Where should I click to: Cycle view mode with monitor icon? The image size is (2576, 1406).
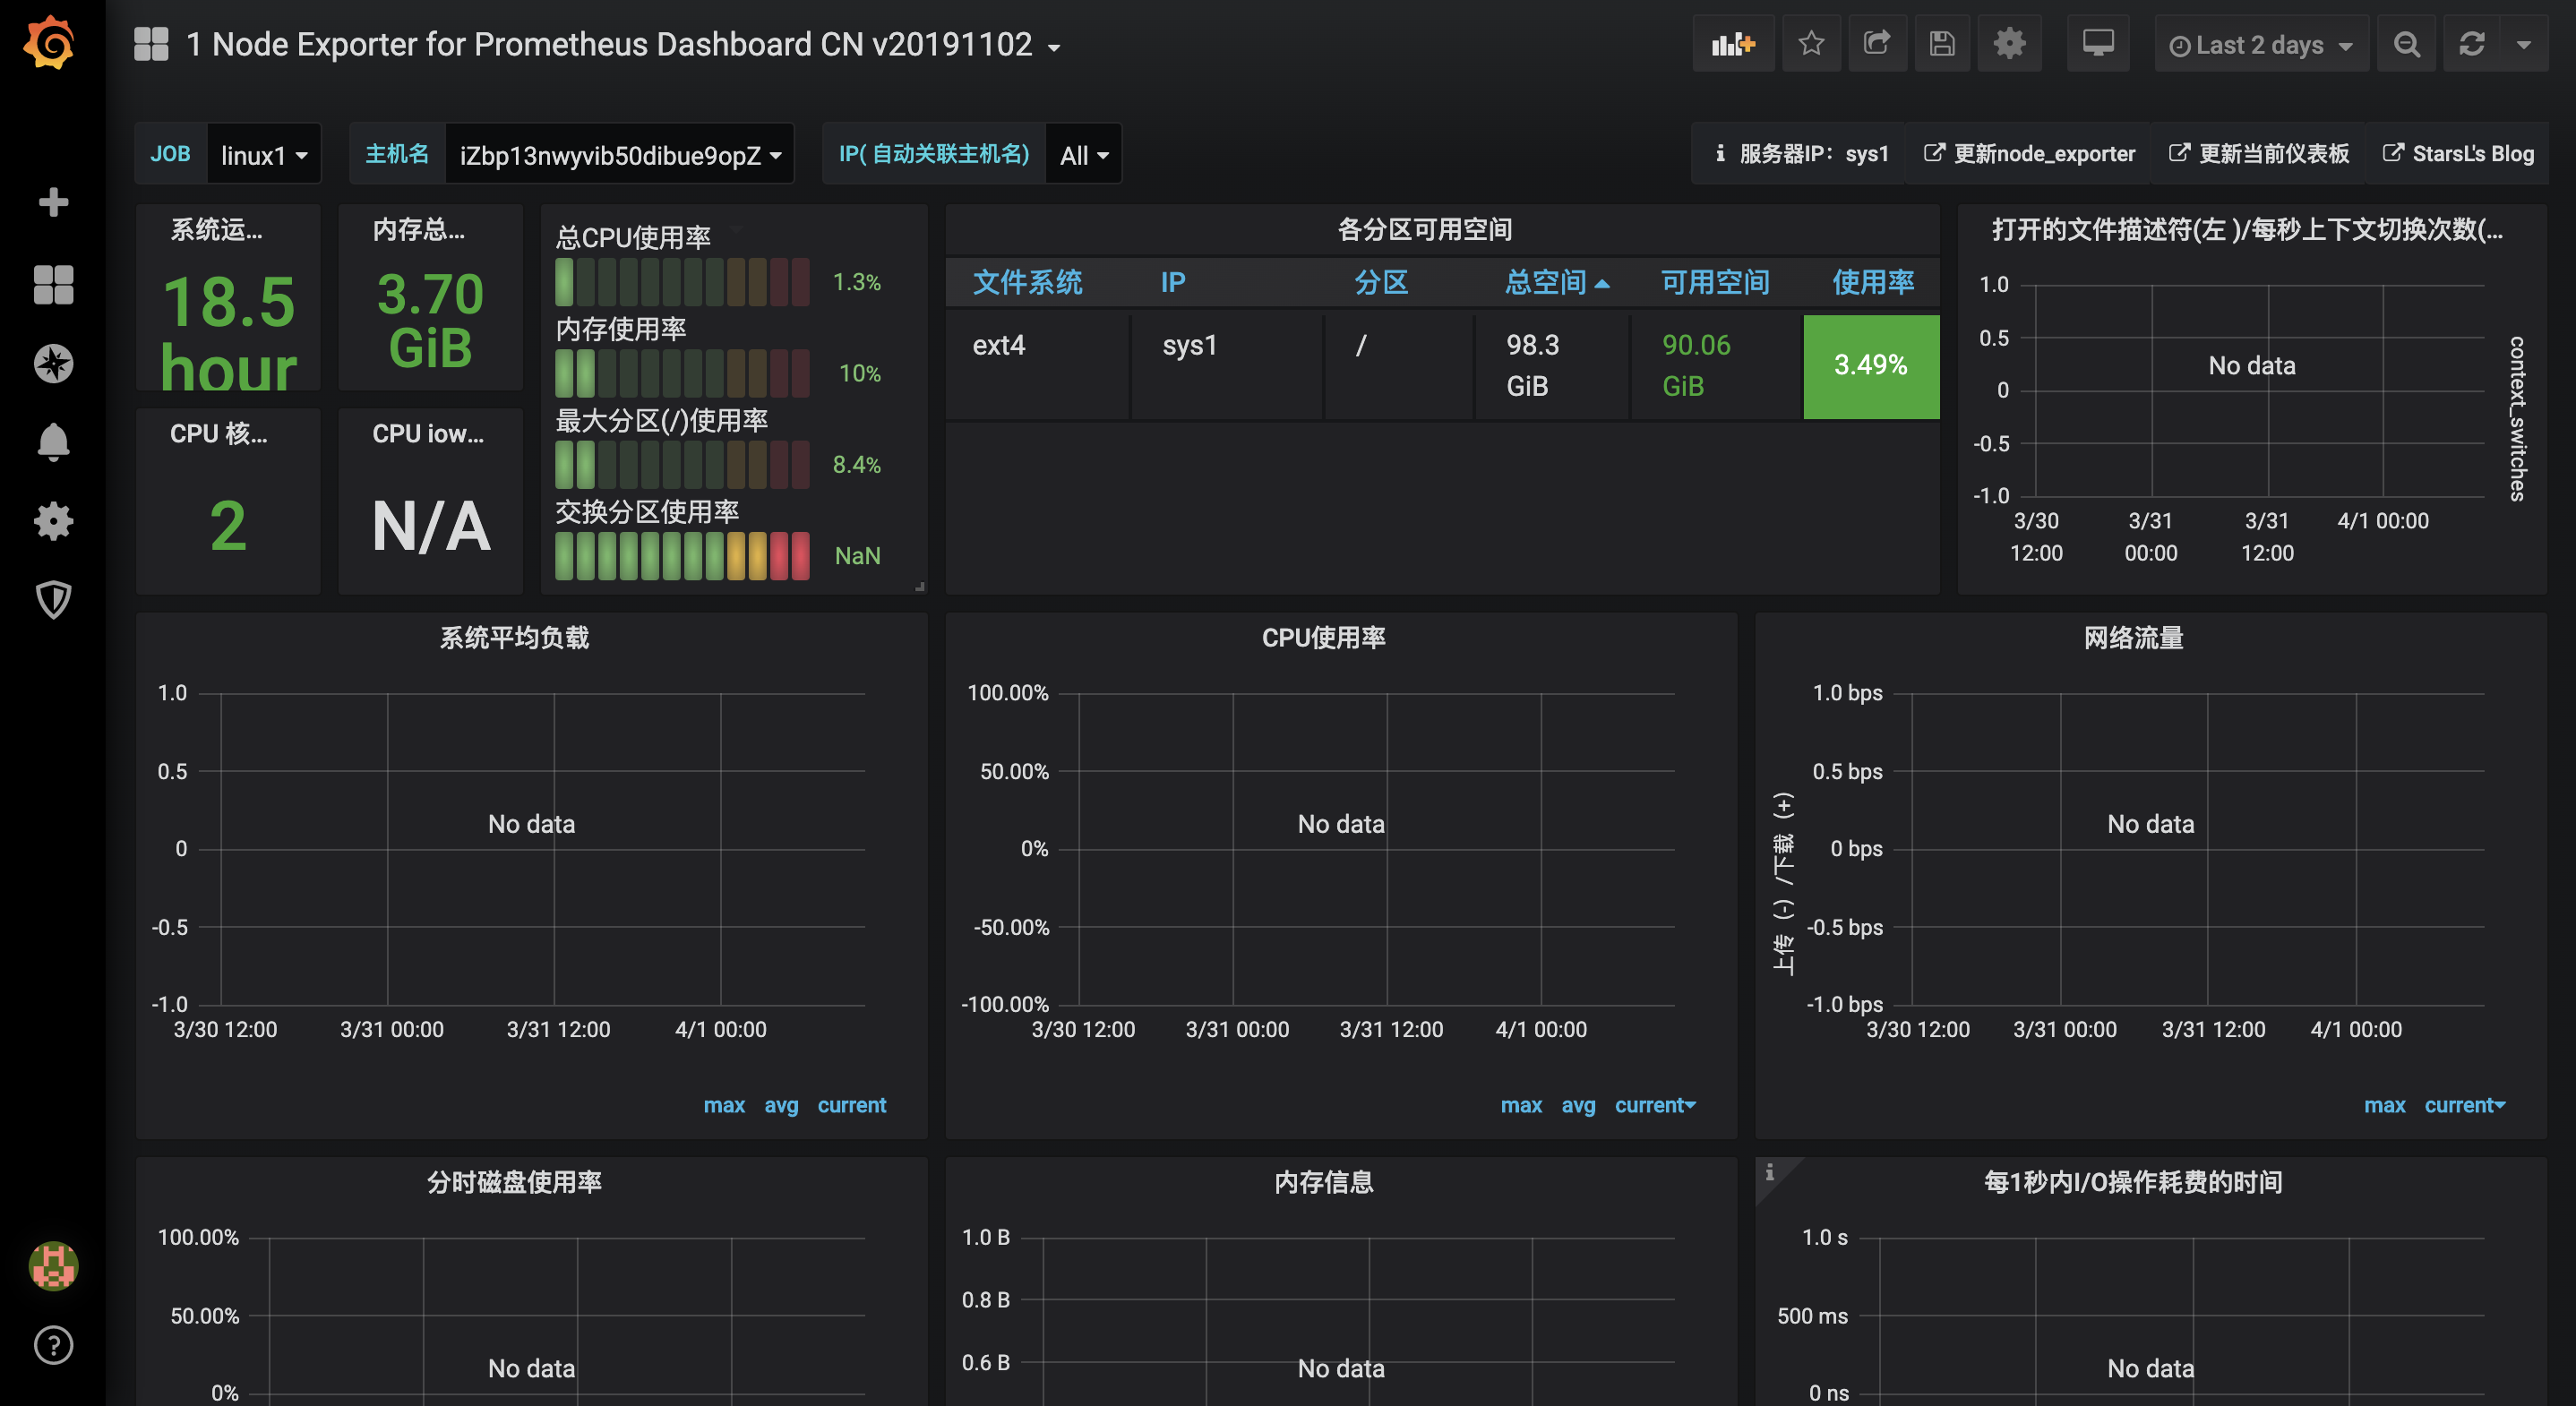[2098, 44]
